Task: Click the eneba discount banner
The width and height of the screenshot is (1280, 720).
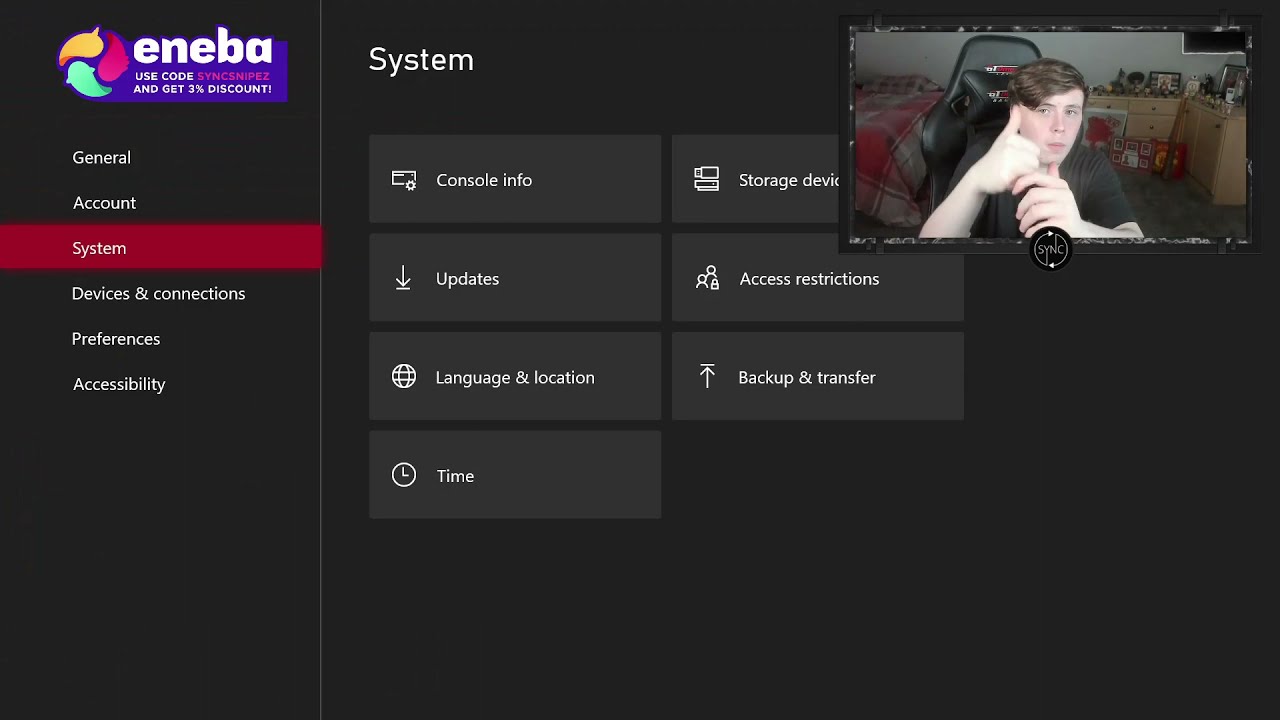Action: click(x=173, y=63)
